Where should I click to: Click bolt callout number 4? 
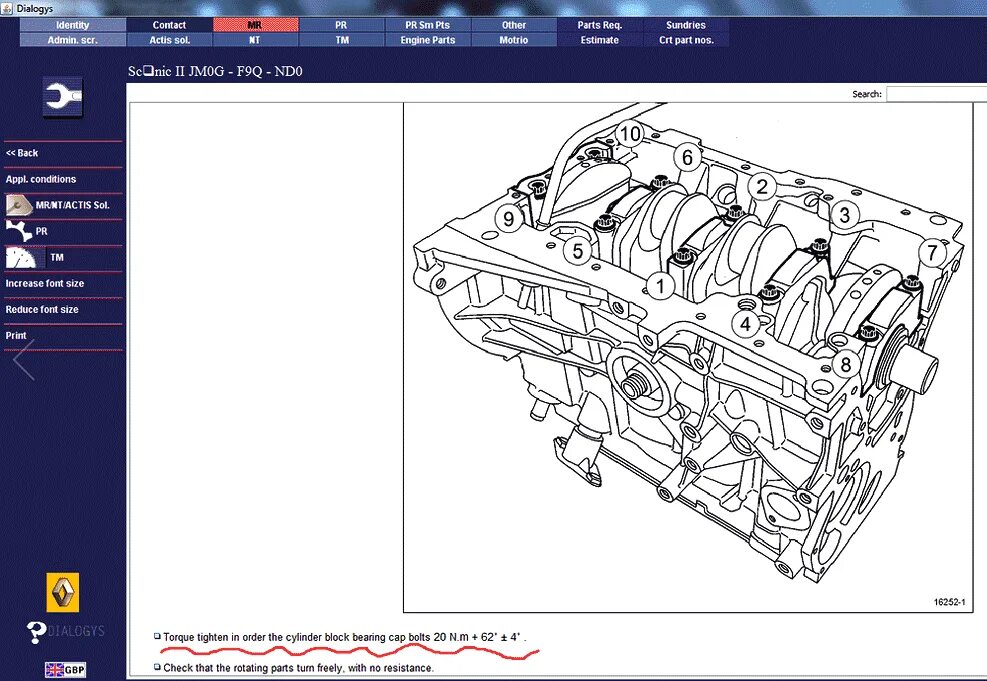(x=746, y=324)
